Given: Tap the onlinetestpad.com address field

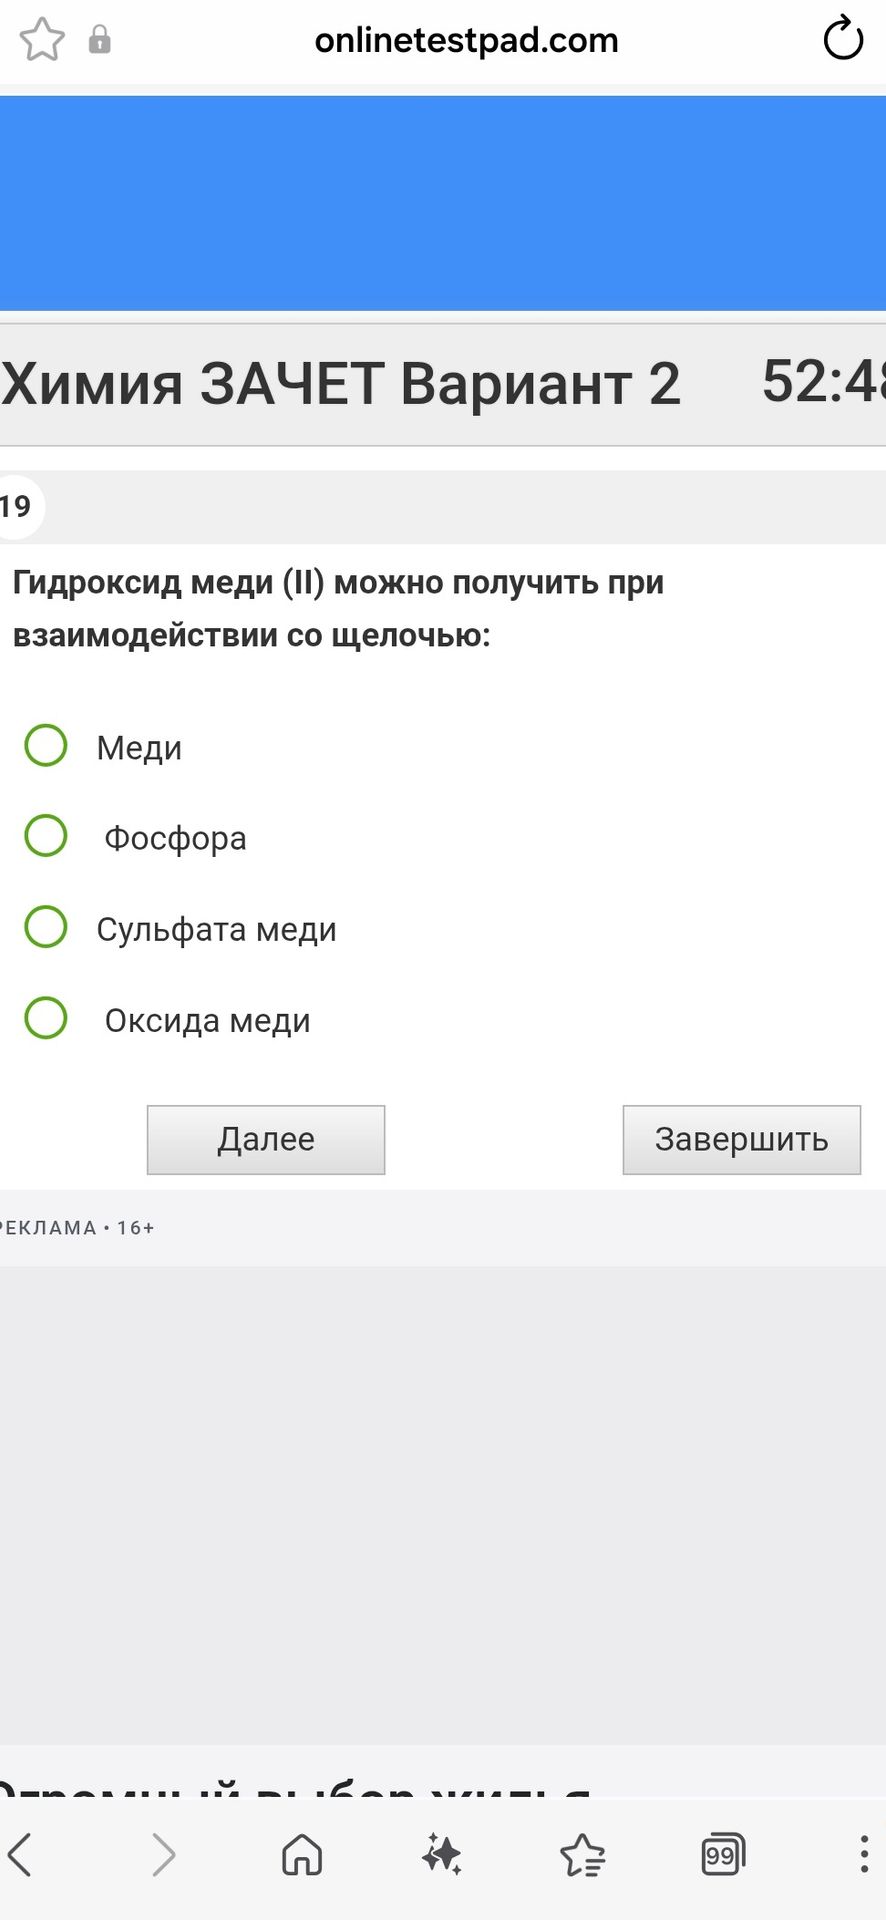Looking at the screenshot, I should tap(466, 41).
